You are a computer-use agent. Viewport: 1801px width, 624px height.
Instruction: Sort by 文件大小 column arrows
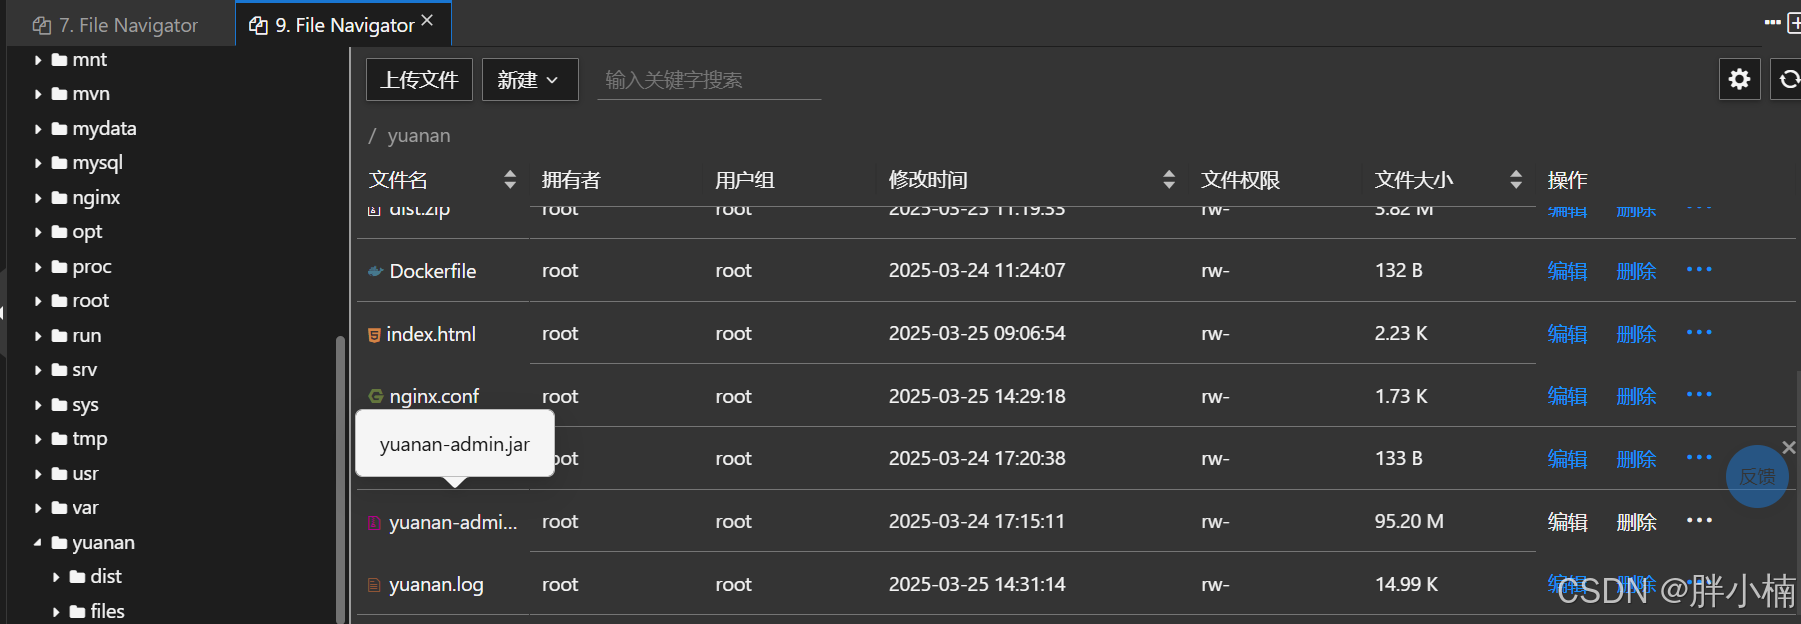[x=1515, y=180]
